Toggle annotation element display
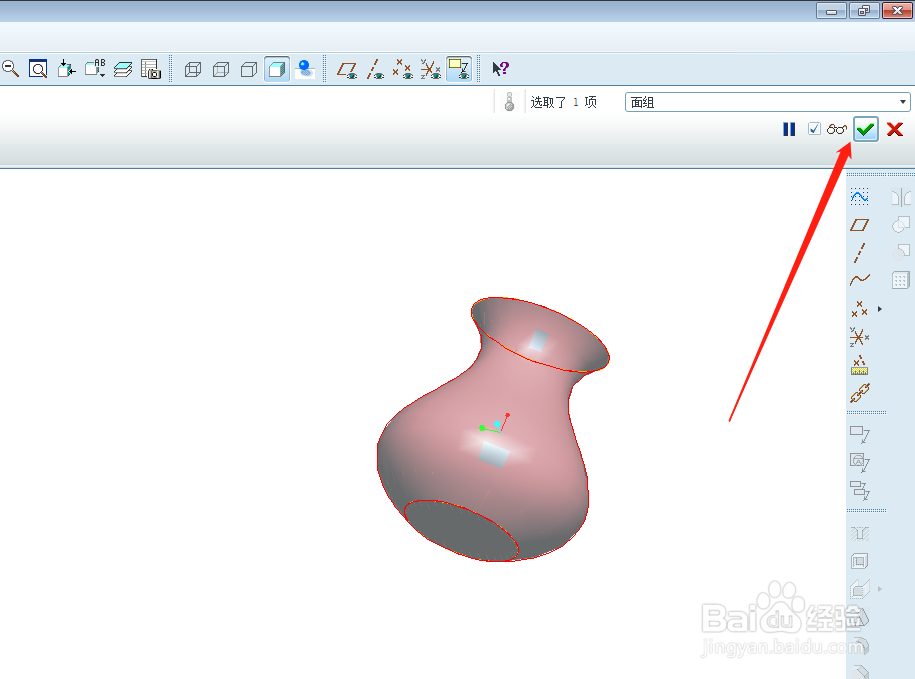 (x=459, y=69)
